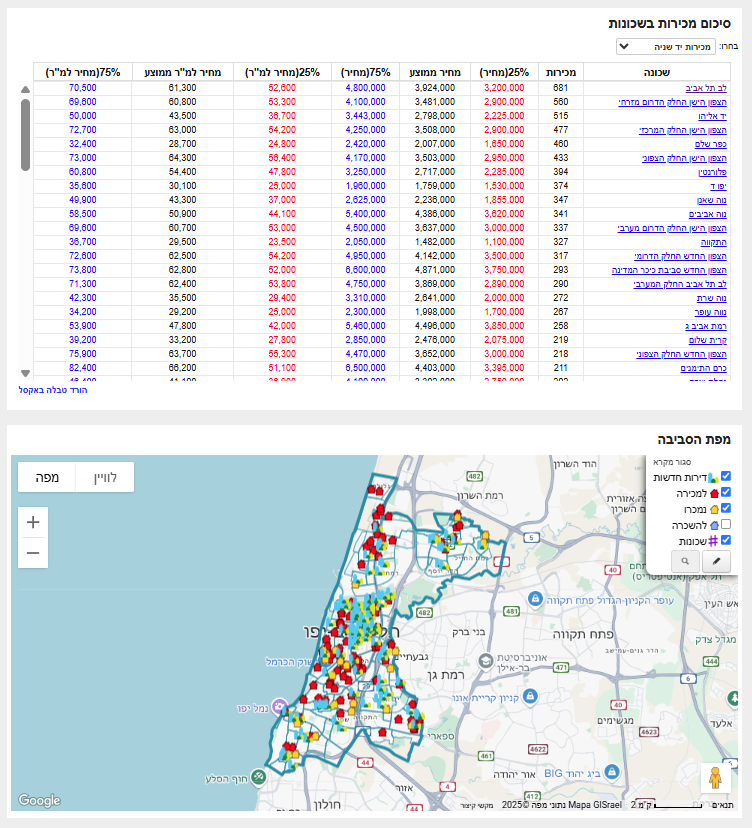The height and width of the screenshot is (828, 752).
Task: Switch map to לוויין (satellite) view
Action: coord(105,477)
